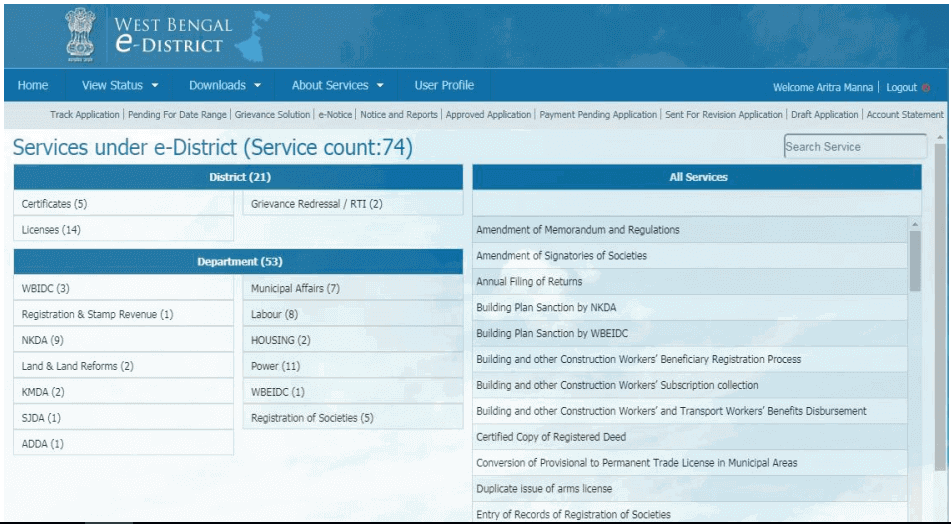
Task: Select Duplicate issue of arms license
Action: pos(690,489)
